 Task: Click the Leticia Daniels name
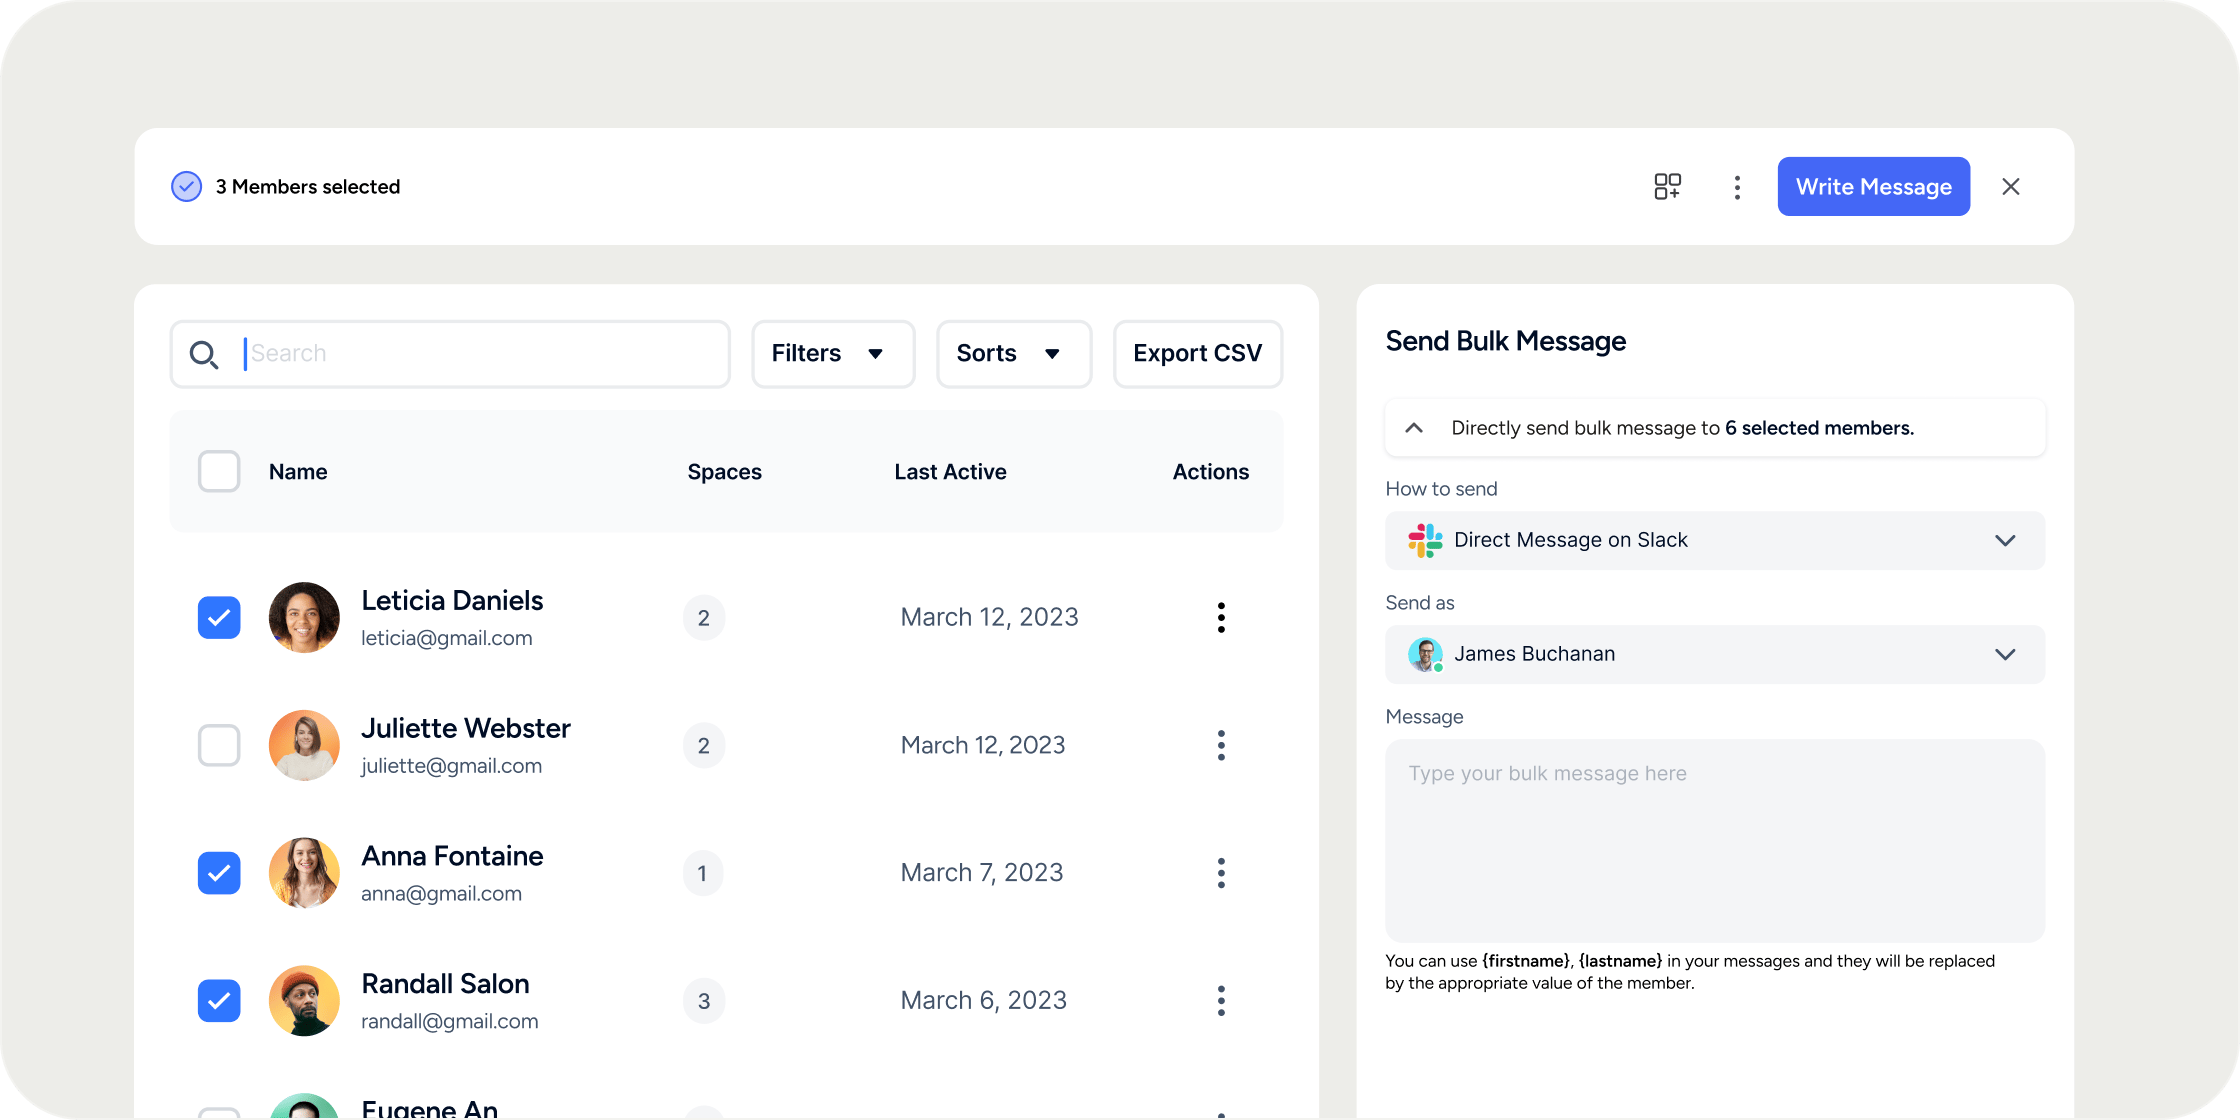pyautogui.click(x=452, y=601)
